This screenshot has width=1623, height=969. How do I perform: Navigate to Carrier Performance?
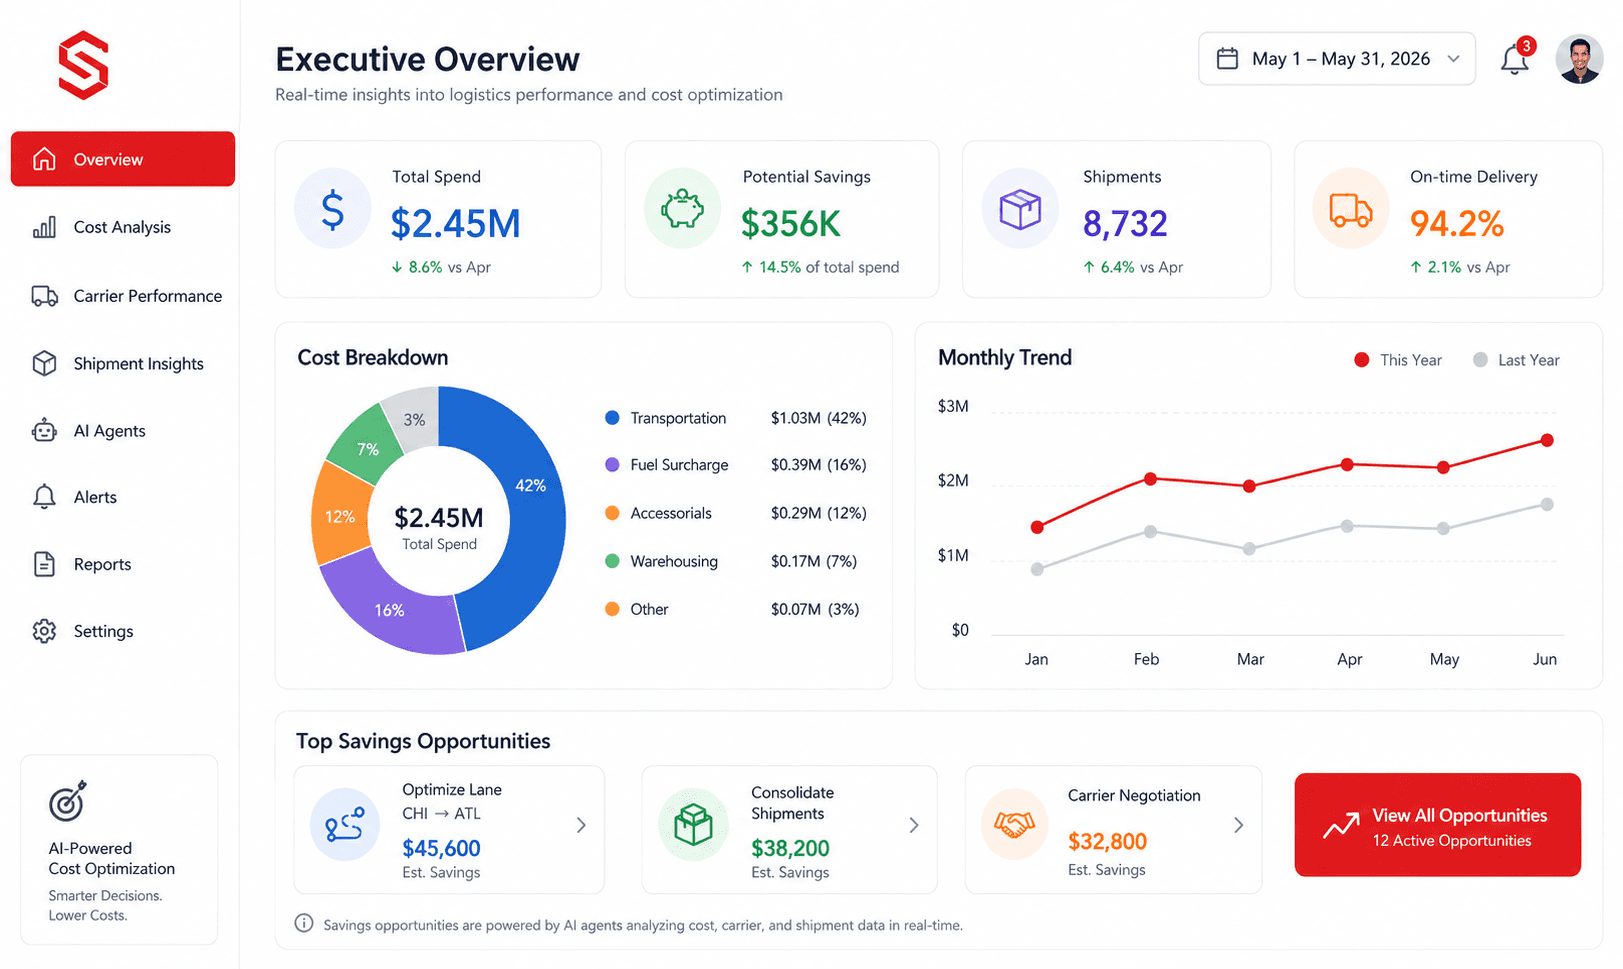point(123,296)
